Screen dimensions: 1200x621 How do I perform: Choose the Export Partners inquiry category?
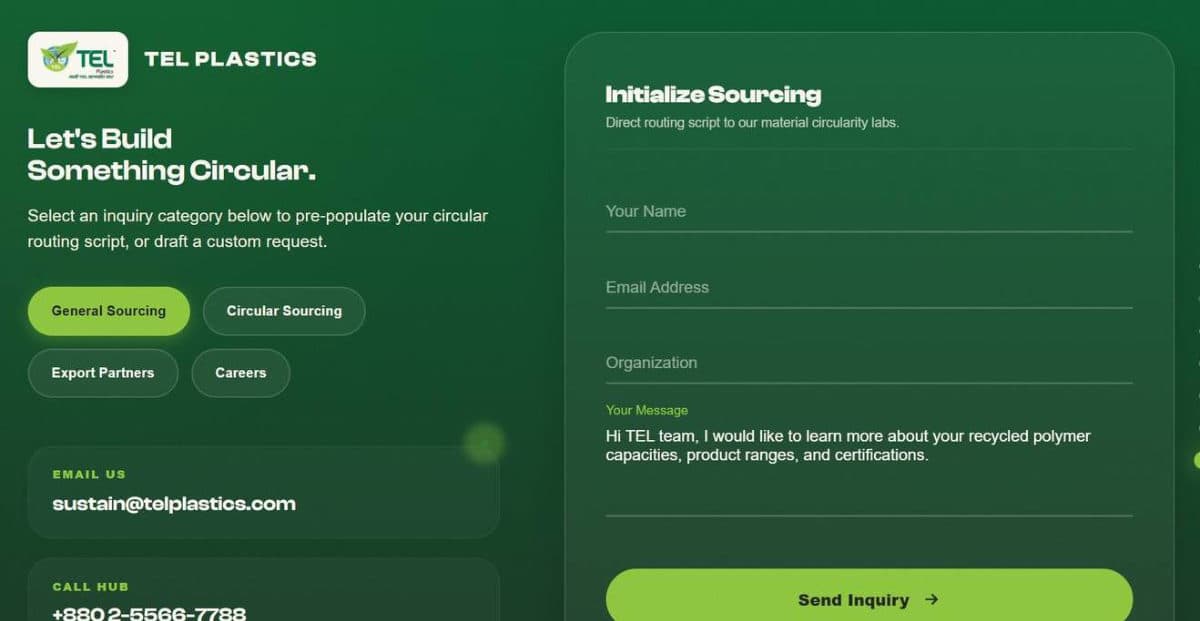[103, 373]
